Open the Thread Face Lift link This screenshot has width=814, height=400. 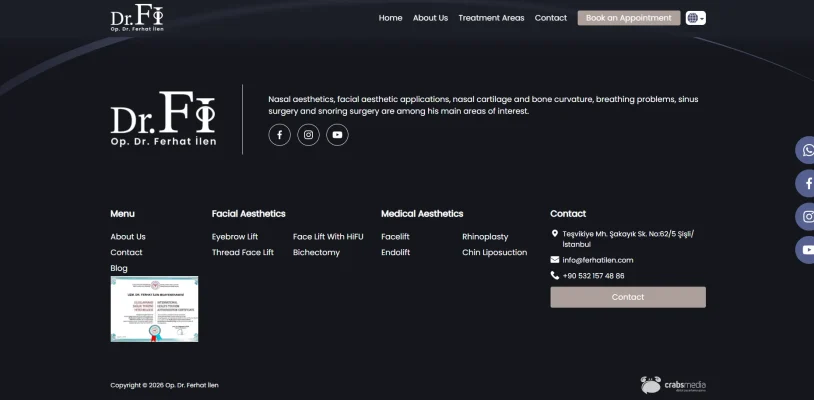pos(242,253)
